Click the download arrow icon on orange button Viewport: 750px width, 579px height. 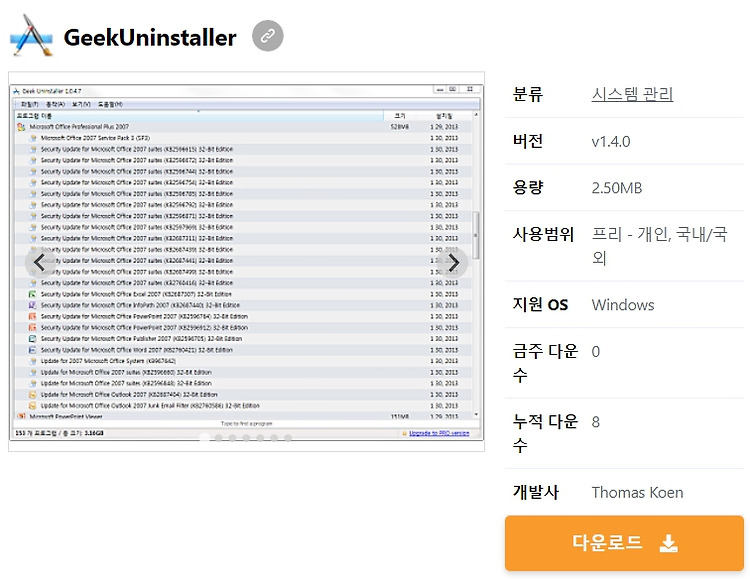(668, 543)
